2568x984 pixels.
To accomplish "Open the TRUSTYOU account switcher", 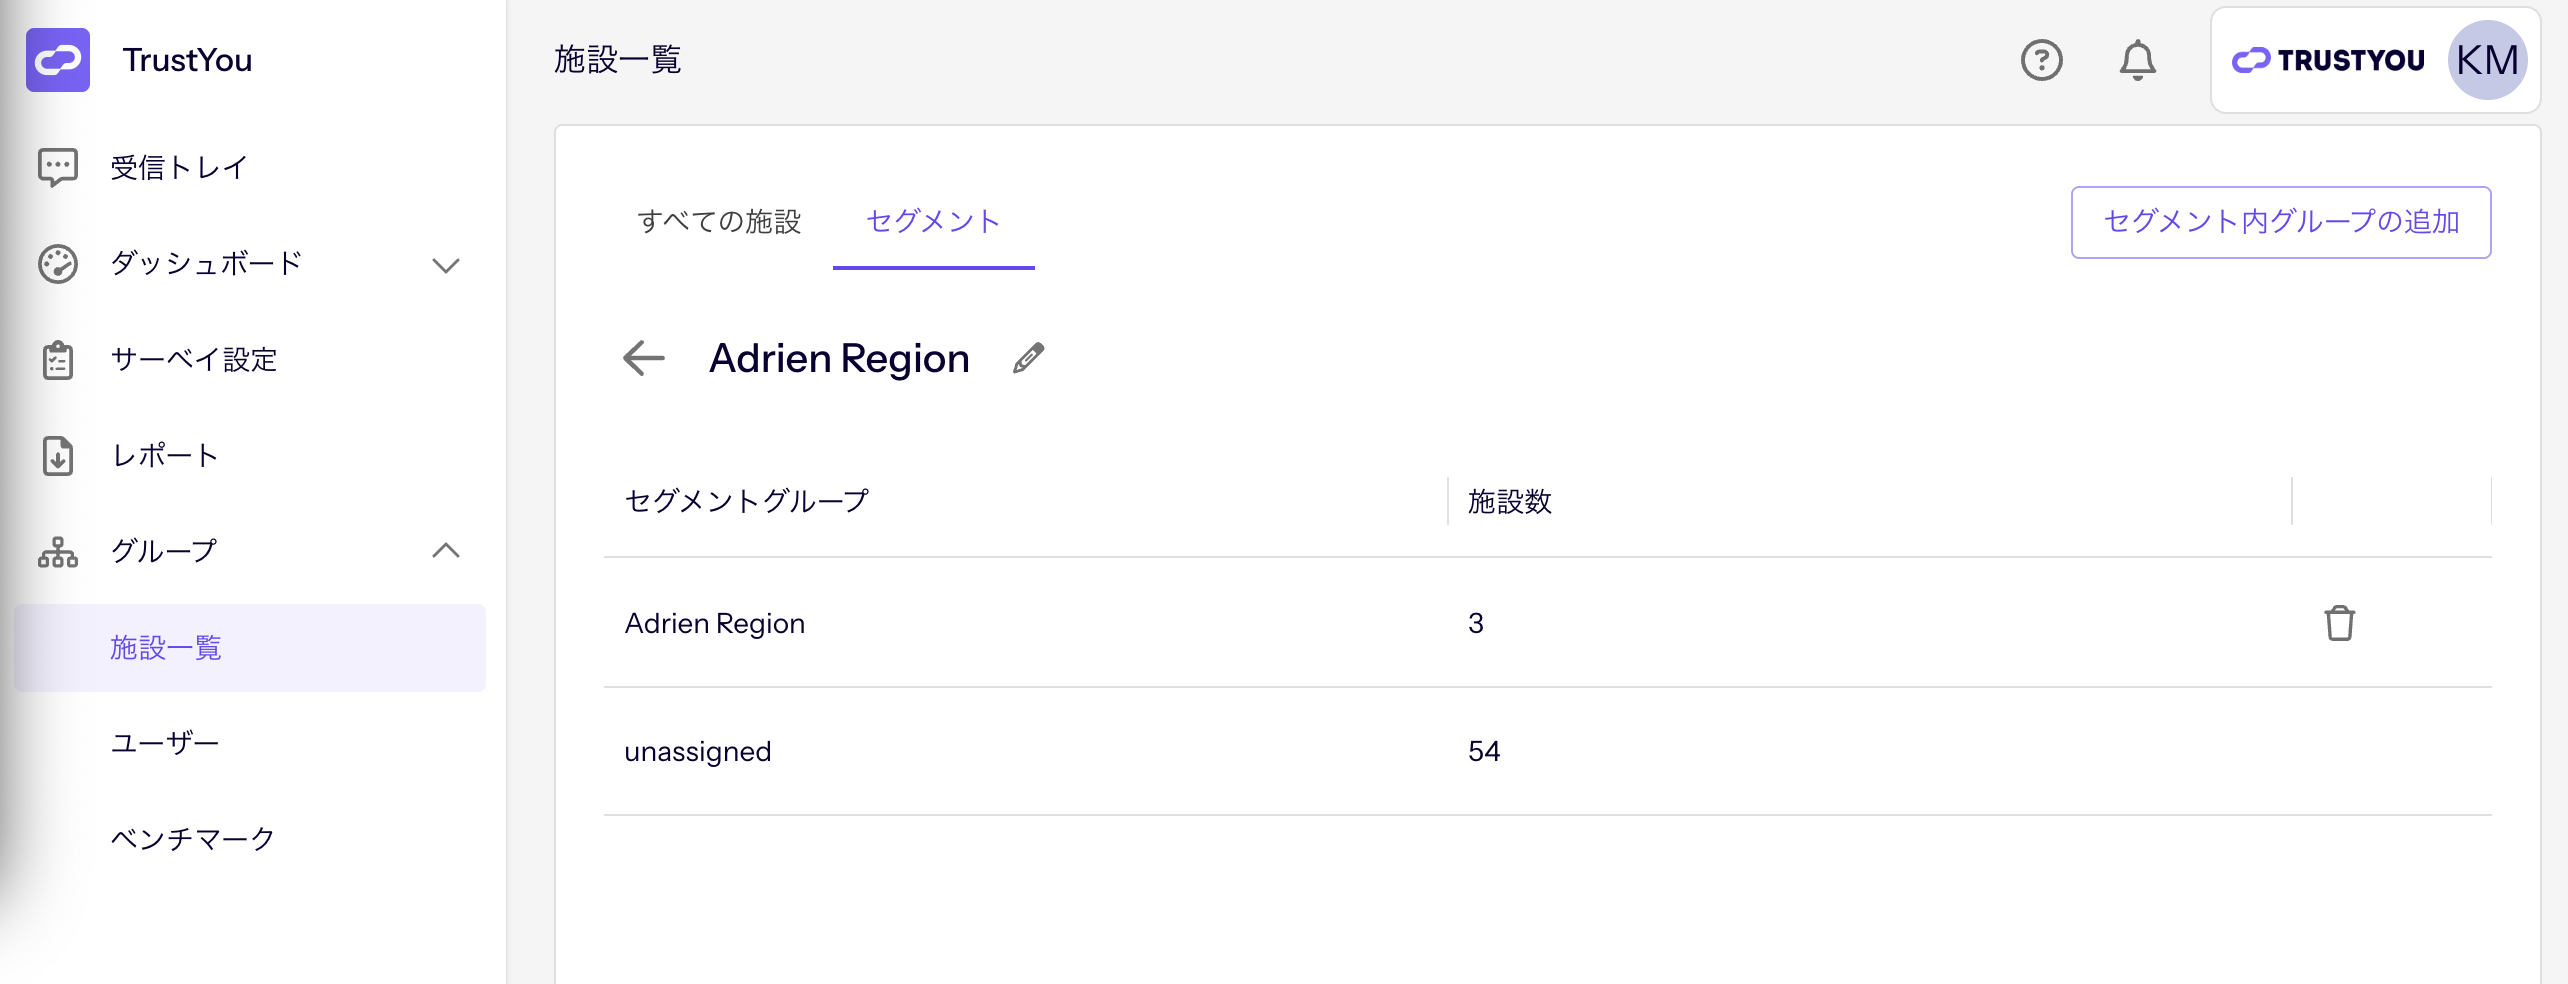I will click(x=2328, y=60).
